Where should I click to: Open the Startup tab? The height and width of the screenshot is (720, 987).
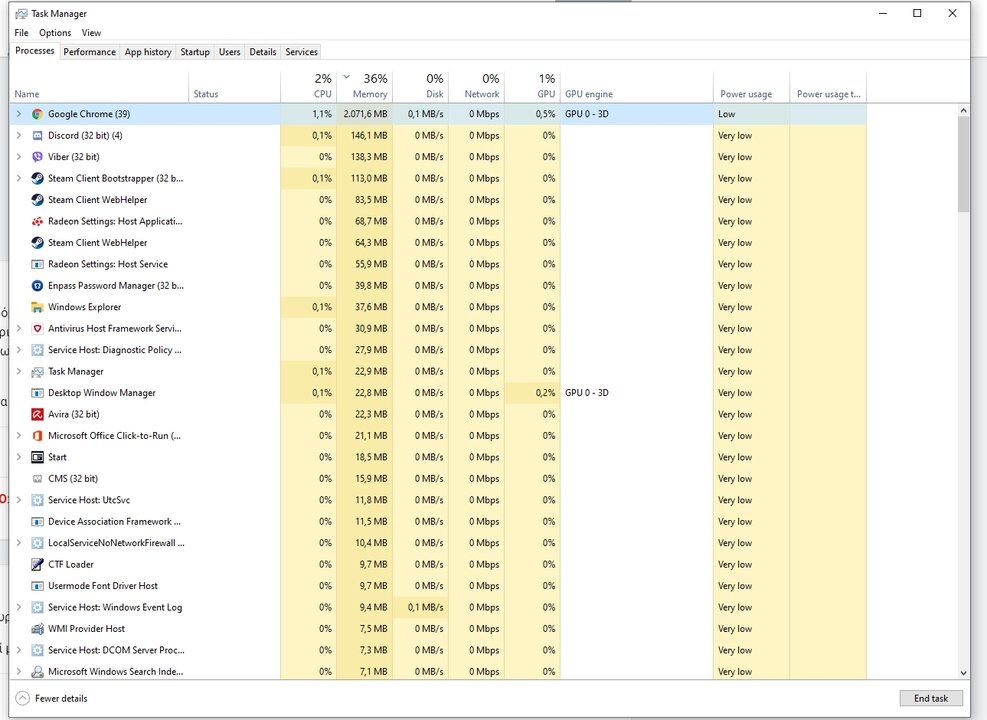click(x=195, y=52)
